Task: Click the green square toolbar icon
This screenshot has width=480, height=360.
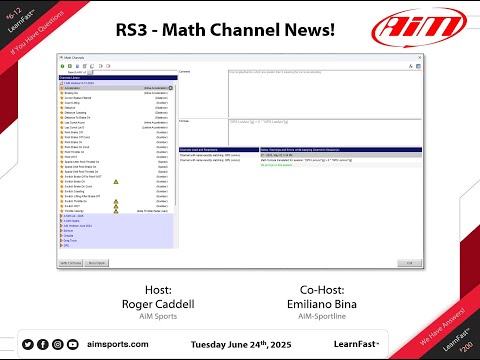Action: (x=70, y=66)
